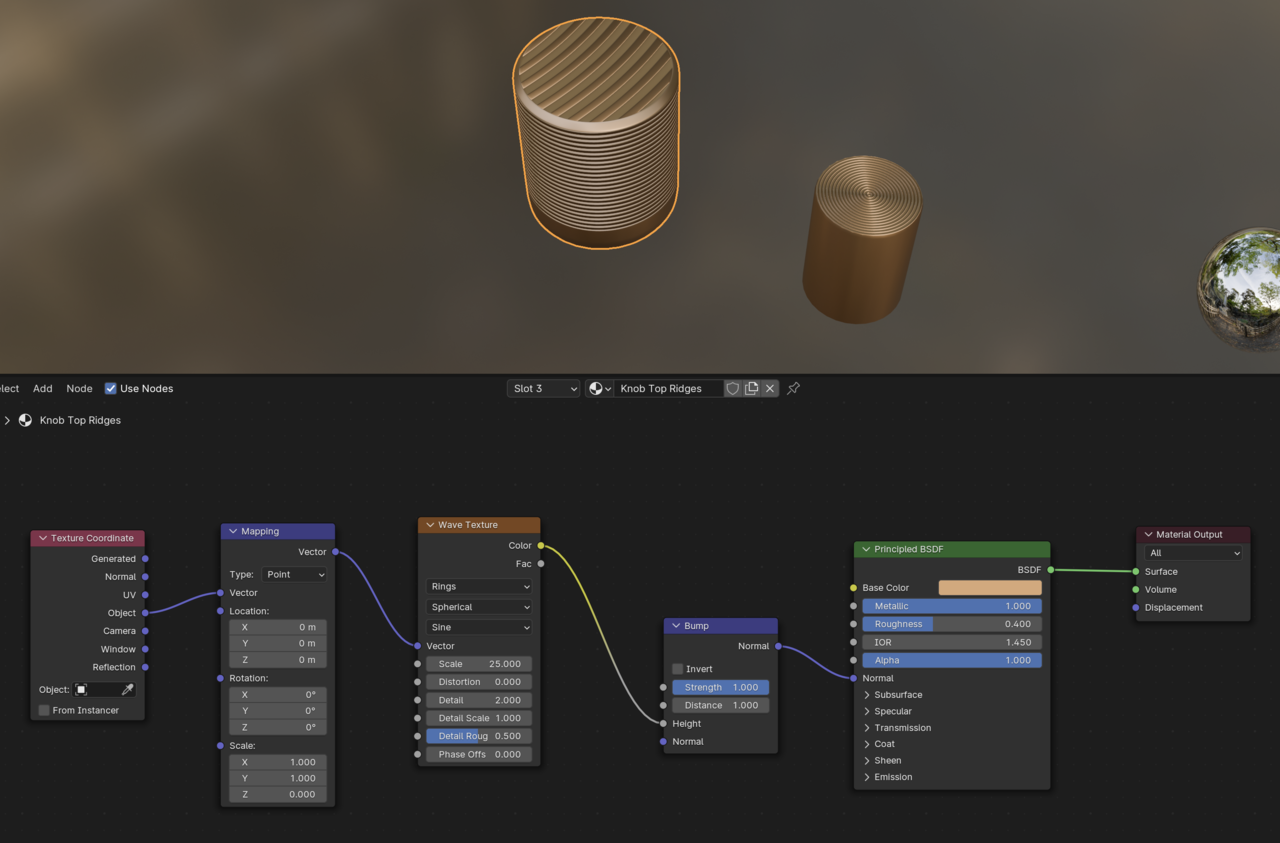
Task: Expand the Subsurface panel in Principled BSDF
Action: pyautogui.click(x=867, y=695)
